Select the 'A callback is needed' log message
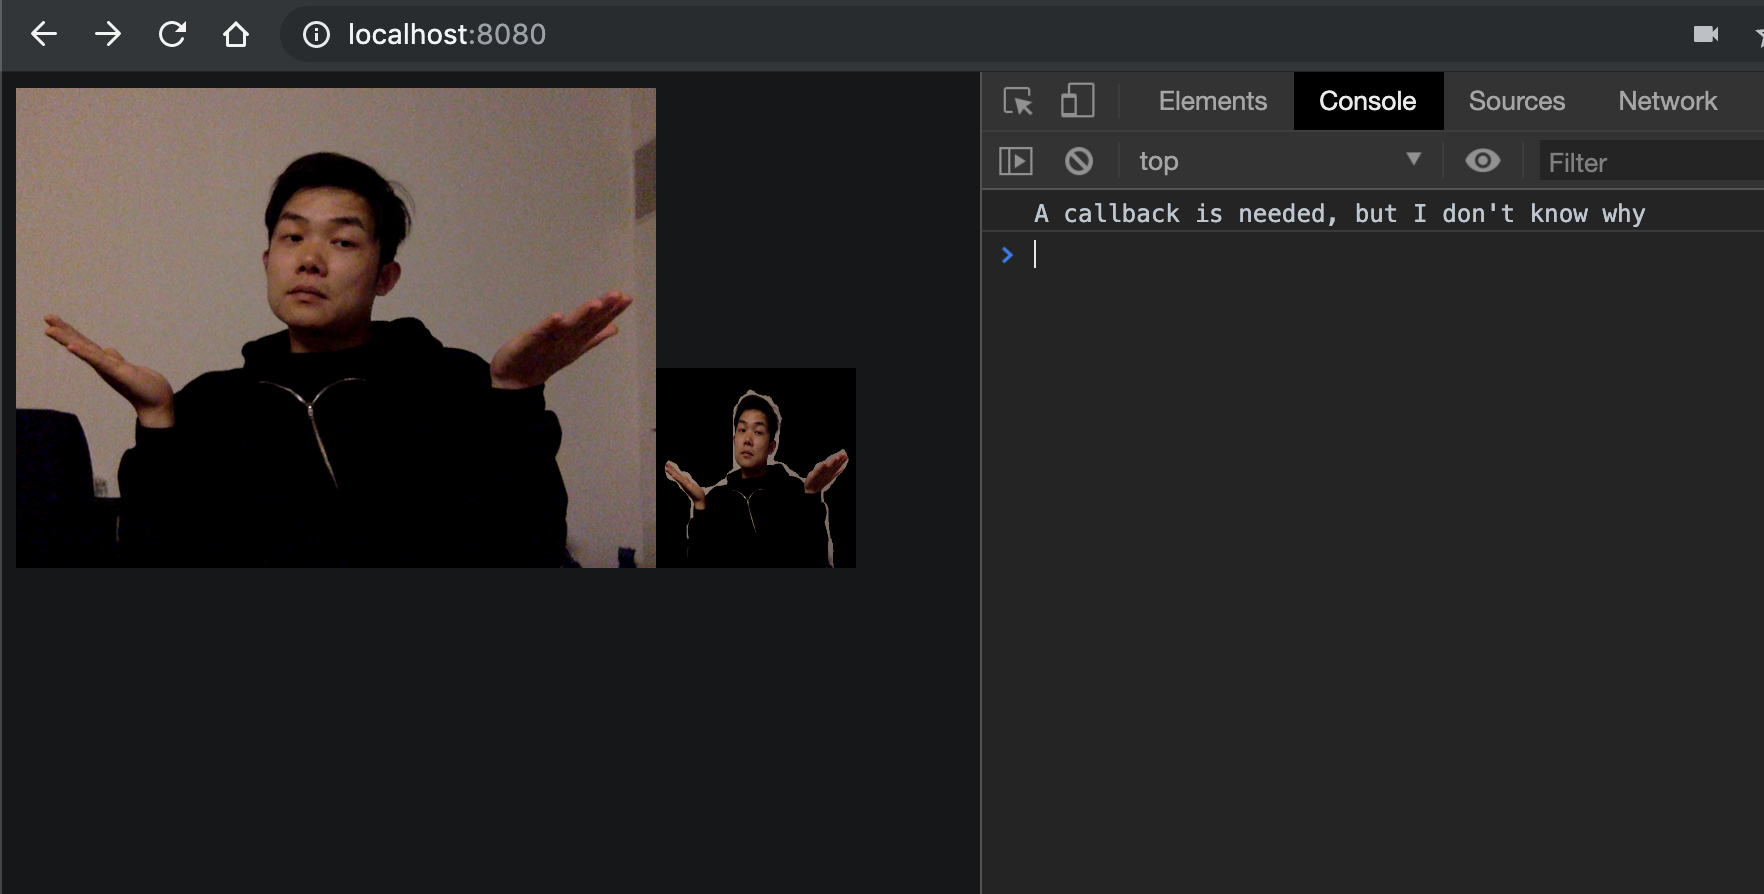Viewport: 1764px width, 894px height. (1339, 213)
